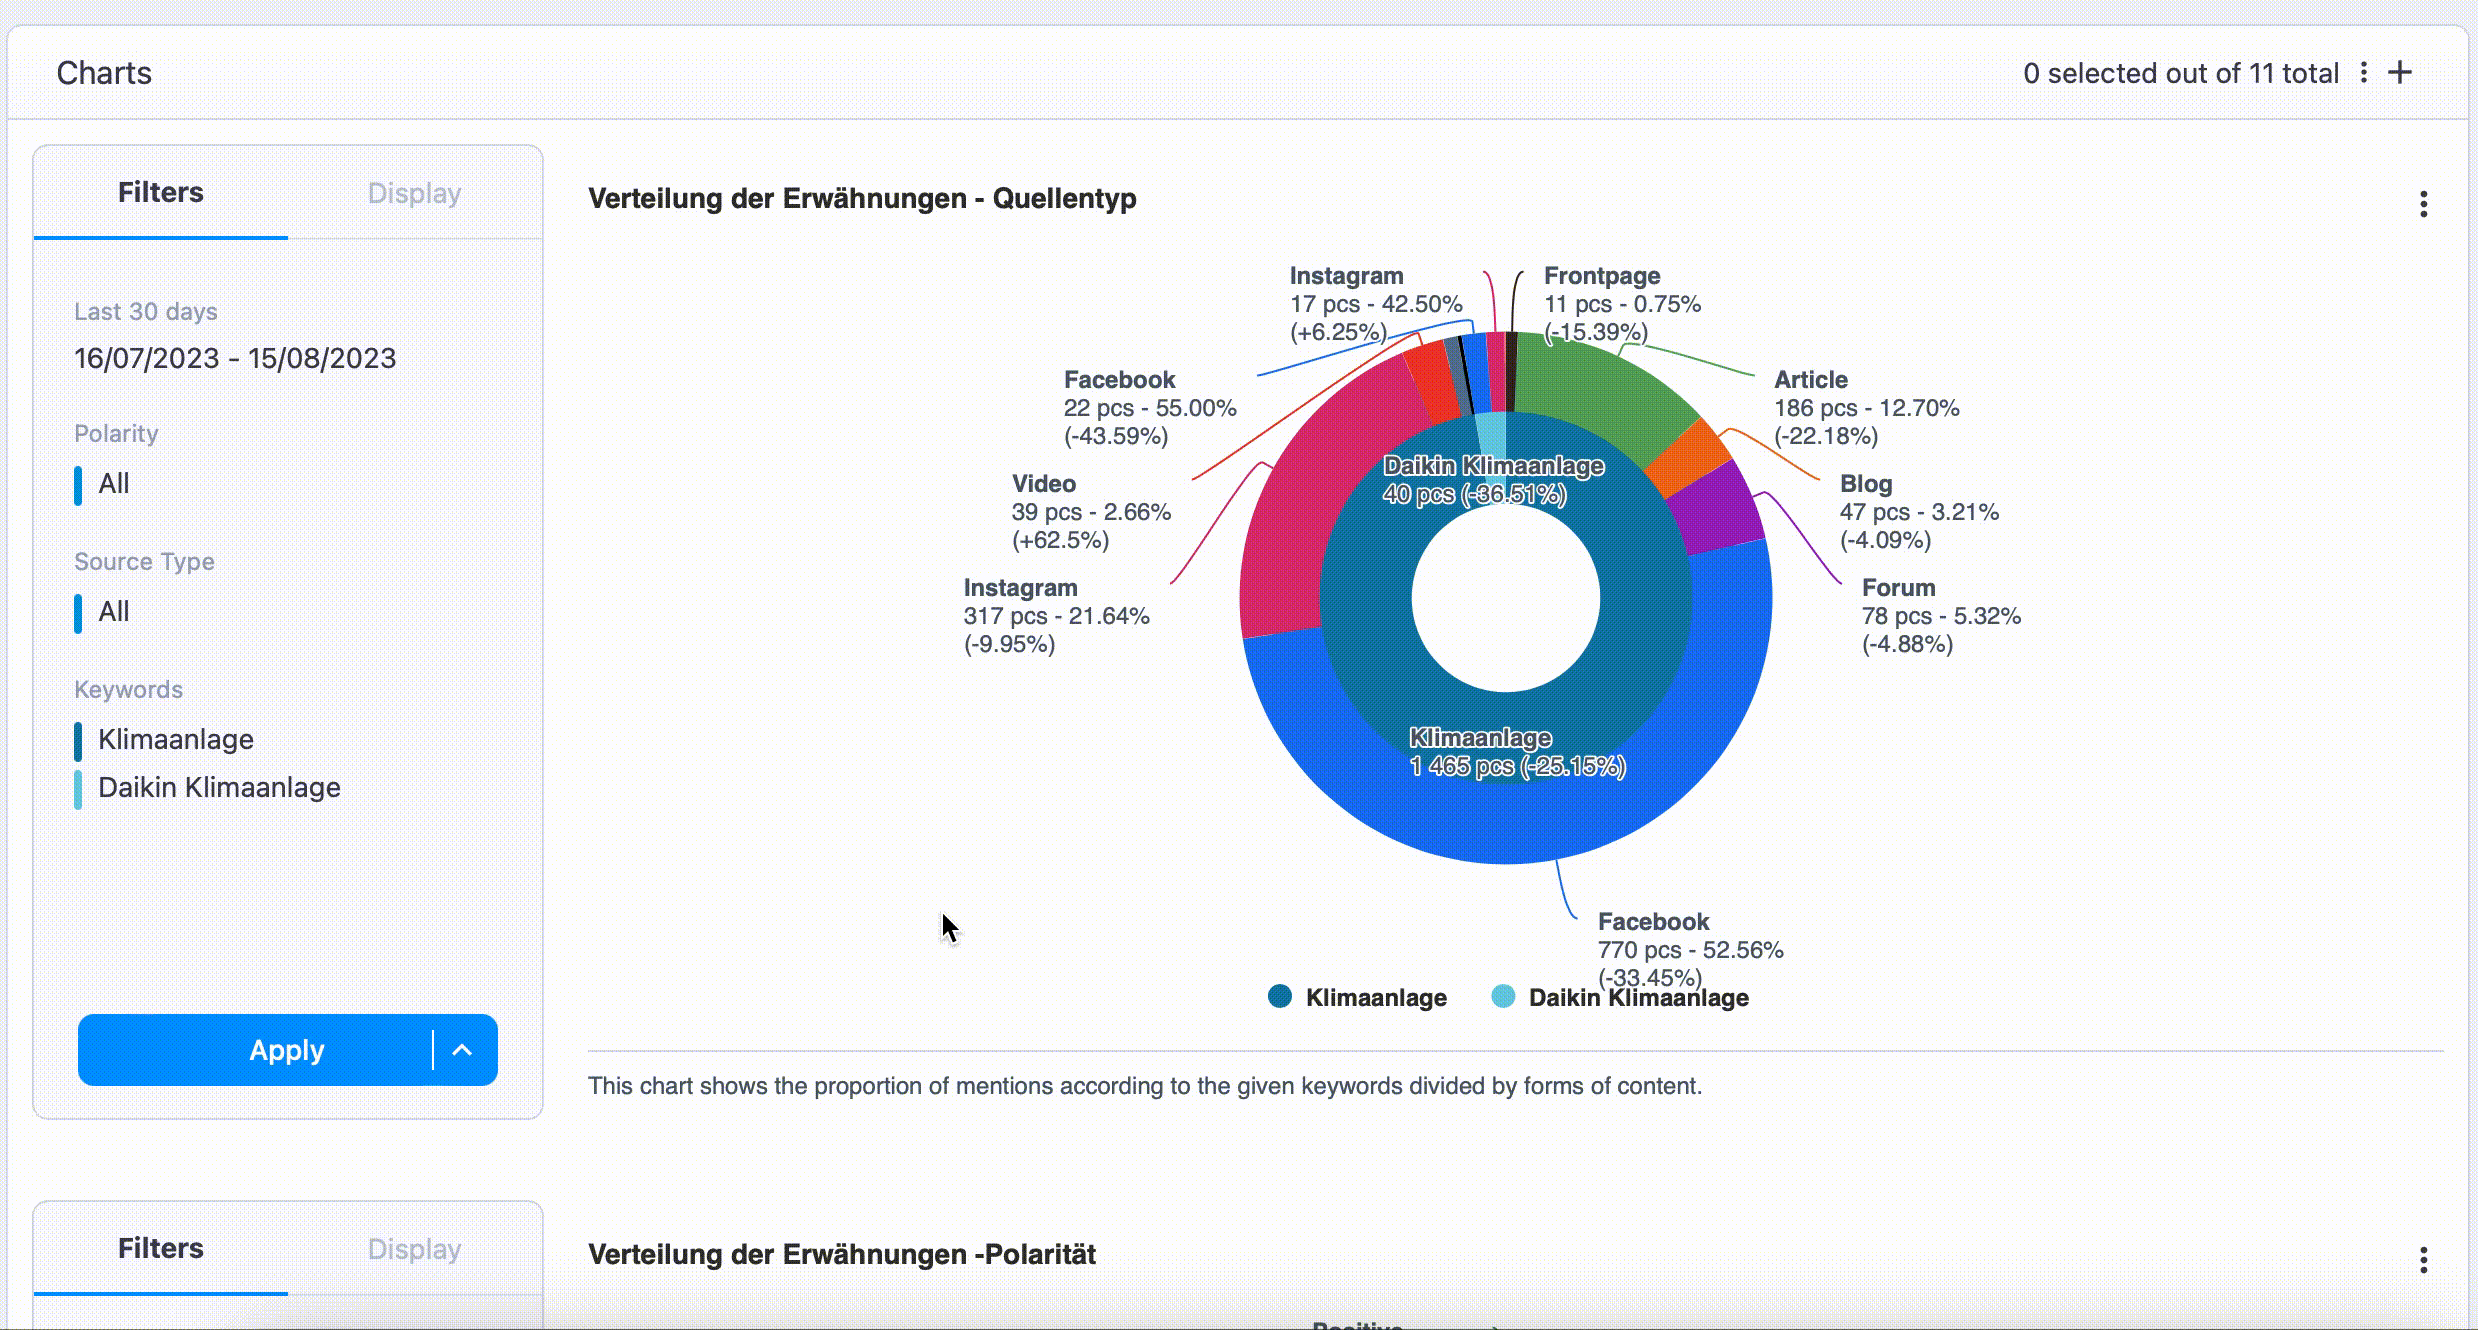Open Quellentyp chart options kebab menu
This screenshot has height=1330, width=2478.
tap(2423, 204)
